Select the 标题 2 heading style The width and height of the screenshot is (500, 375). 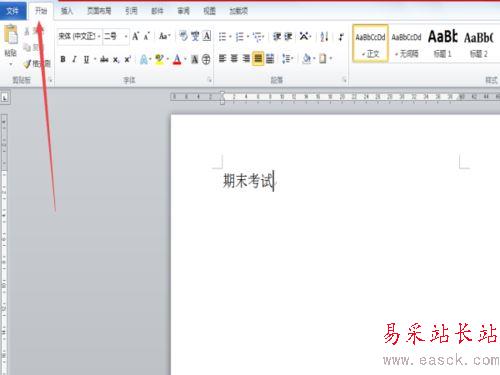(x=479, y=43)
